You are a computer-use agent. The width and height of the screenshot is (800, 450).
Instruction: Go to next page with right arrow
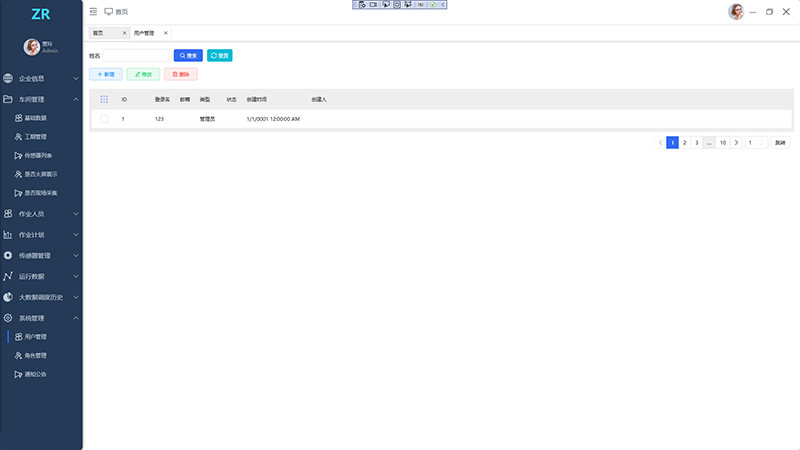(736, 143)
